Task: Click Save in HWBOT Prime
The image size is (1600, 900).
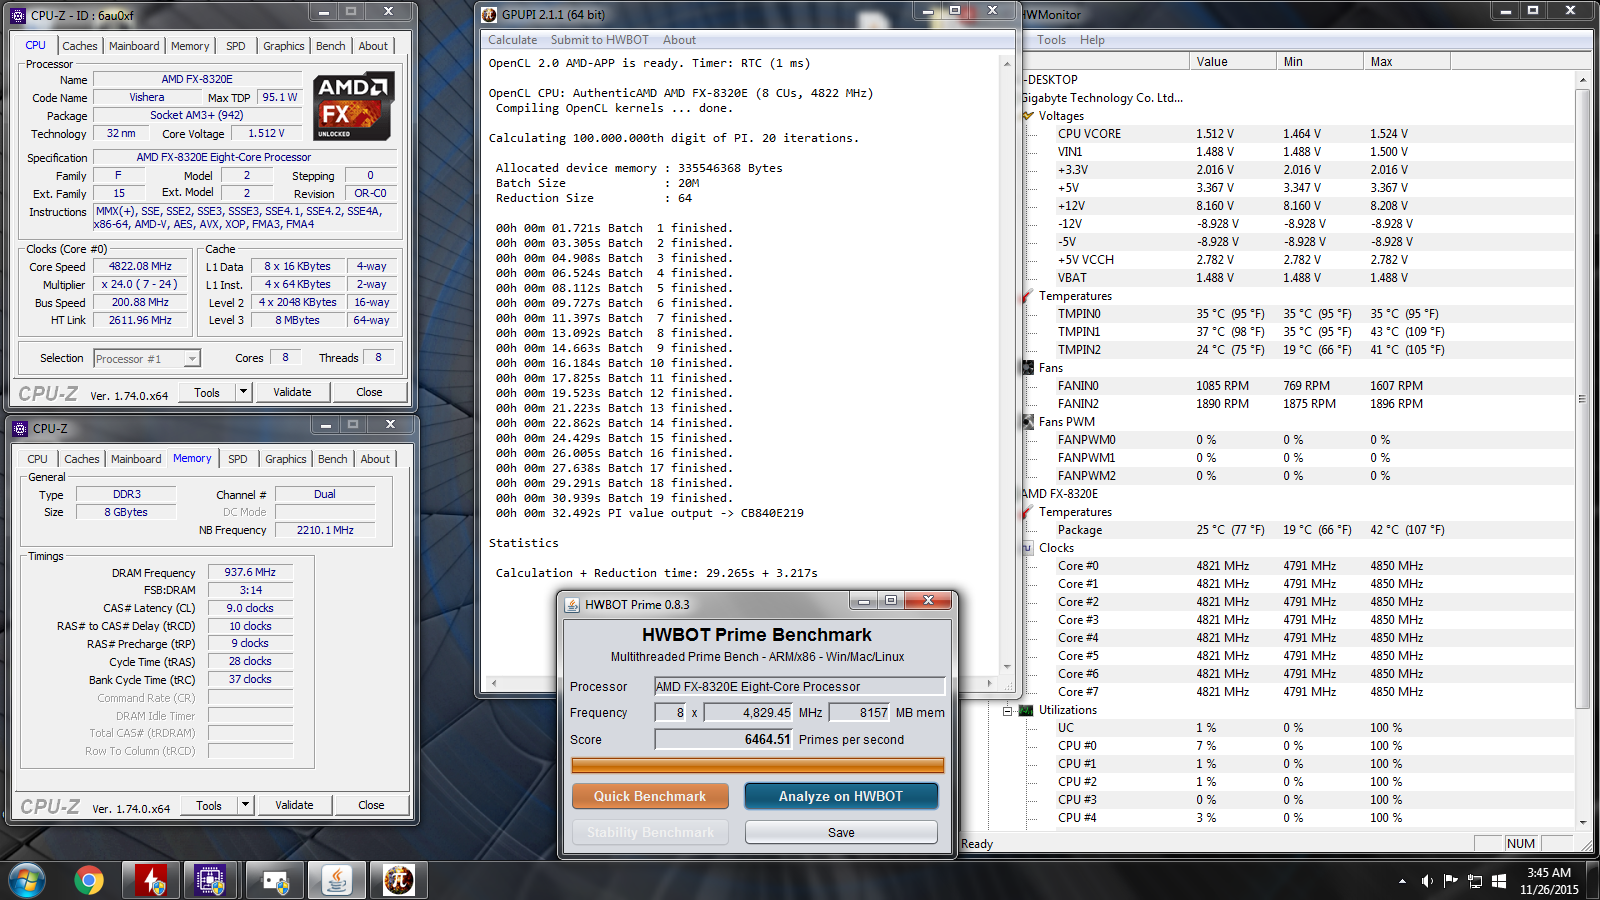Action: [x=841, y=832]
